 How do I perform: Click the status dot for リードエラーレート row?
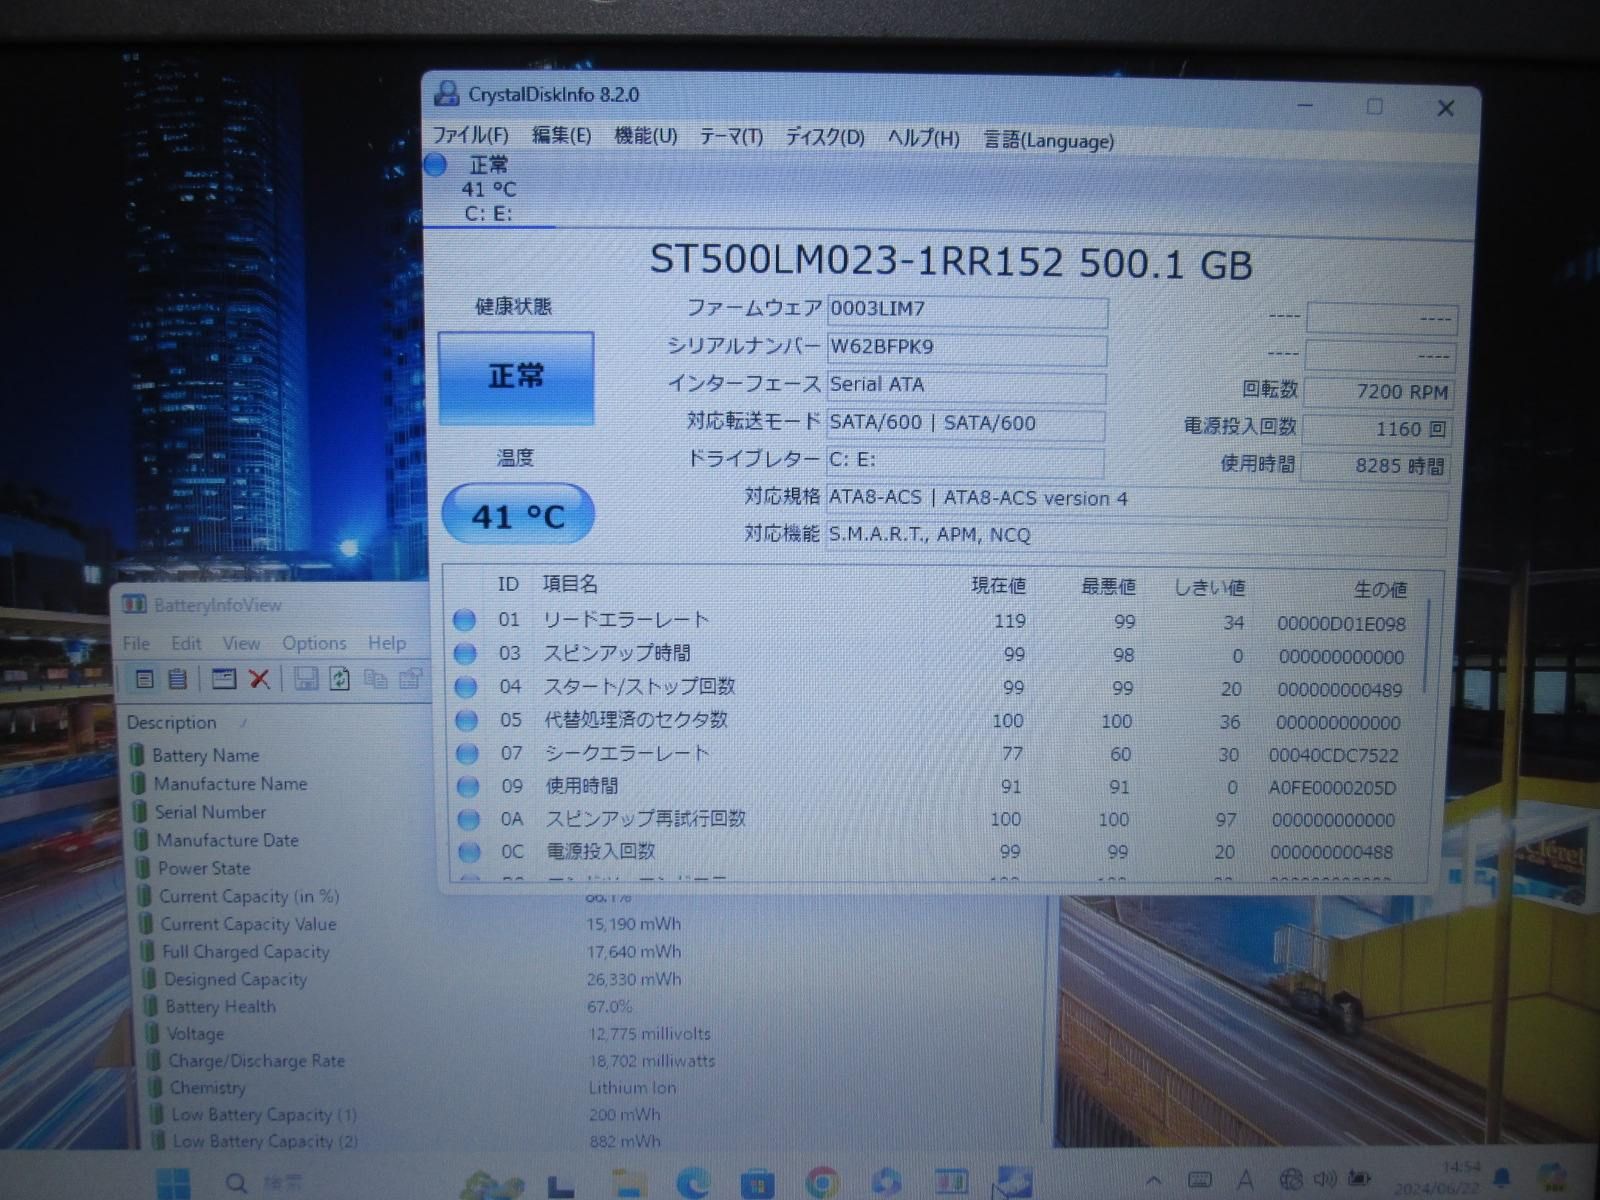464,620
